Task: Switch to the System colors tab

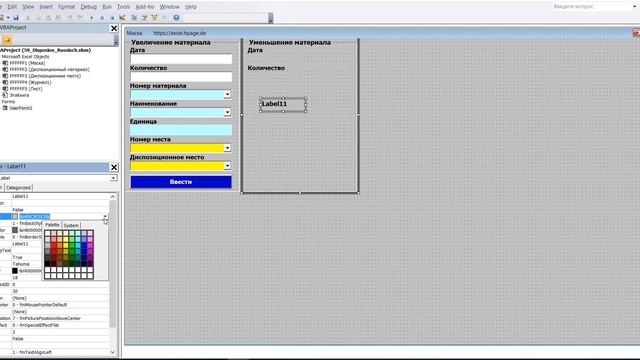Action: click(x=71, y=225)
